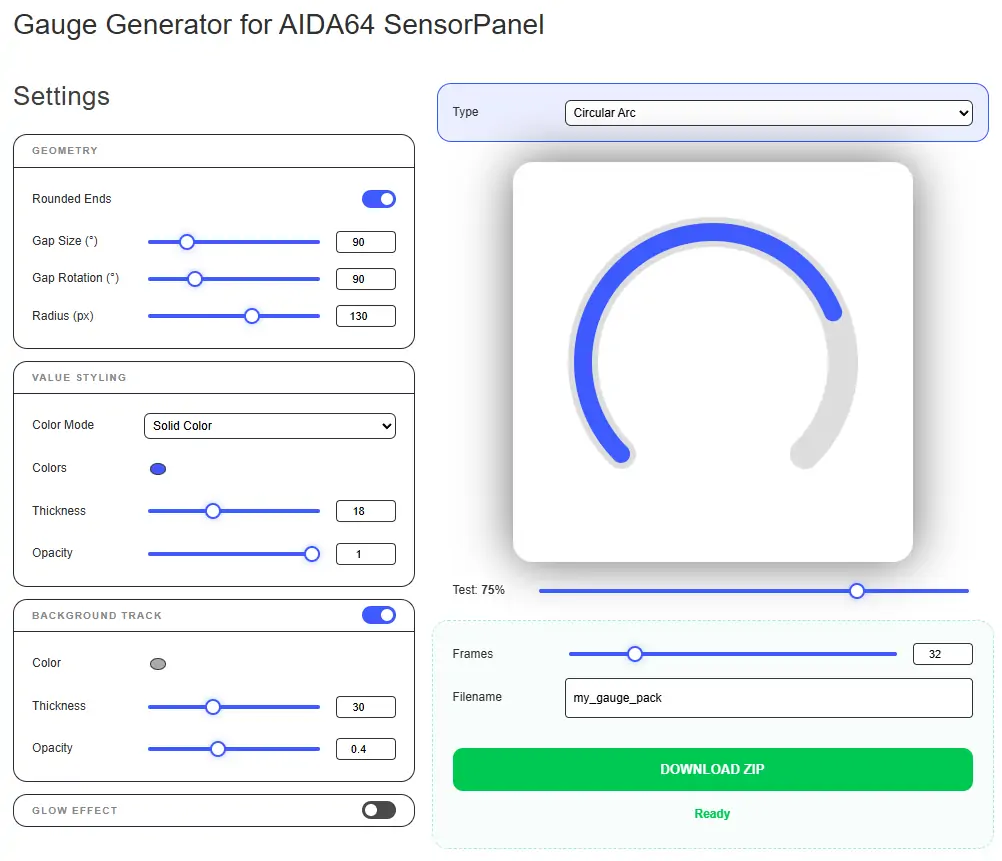This screenshot has width=1002, height=861.
Task: Click the blue value color swatch
Action: [x=158, y=469]
